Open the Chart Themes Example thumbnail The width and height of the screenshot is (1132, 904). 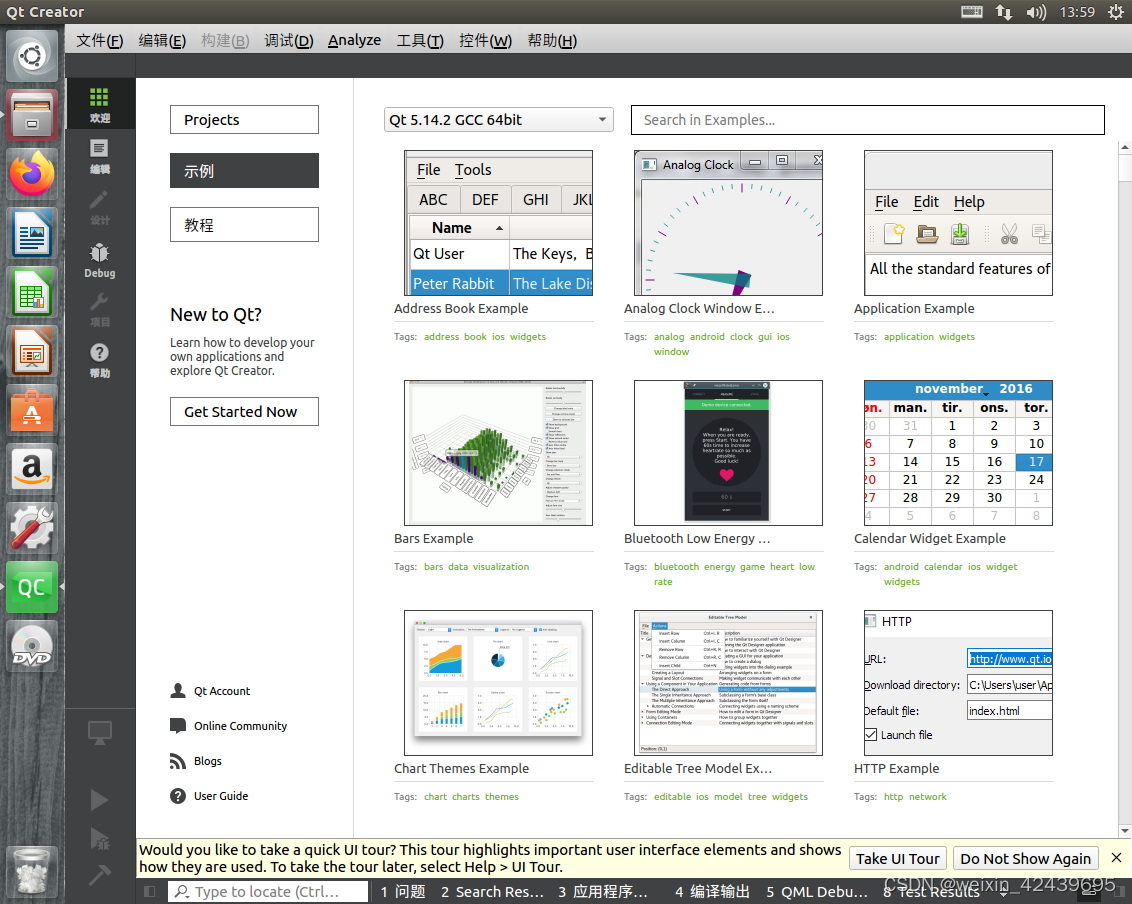pos(498,683)
